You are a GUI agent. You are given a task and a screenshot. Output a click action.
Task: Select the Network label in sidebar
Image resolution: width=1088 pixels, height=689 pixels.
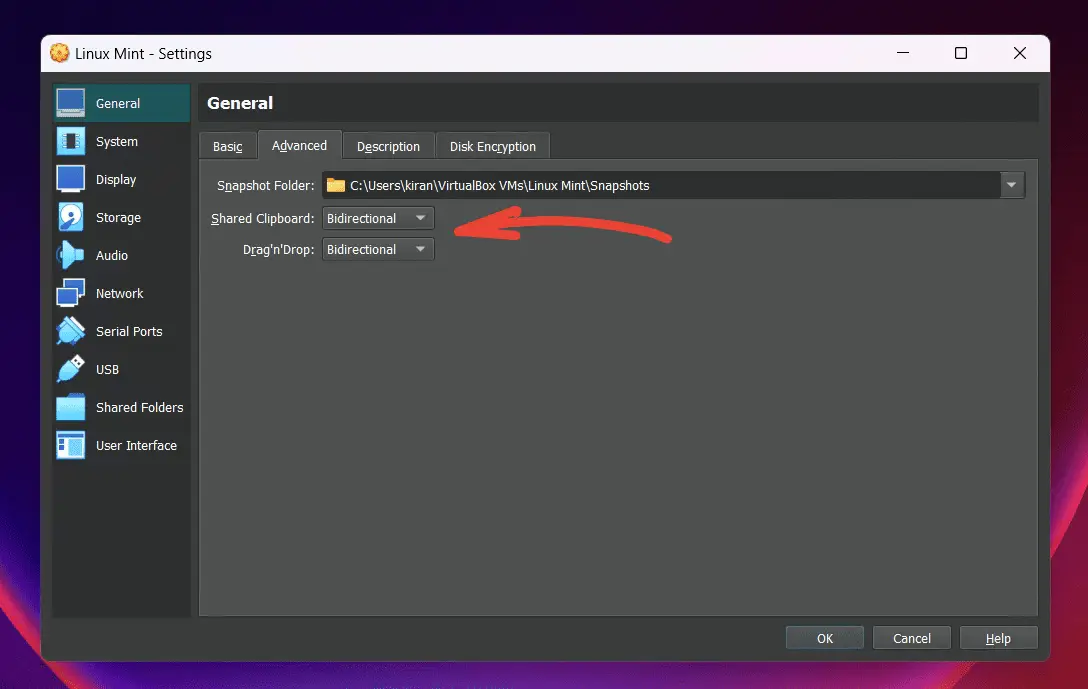pos(119,294)
